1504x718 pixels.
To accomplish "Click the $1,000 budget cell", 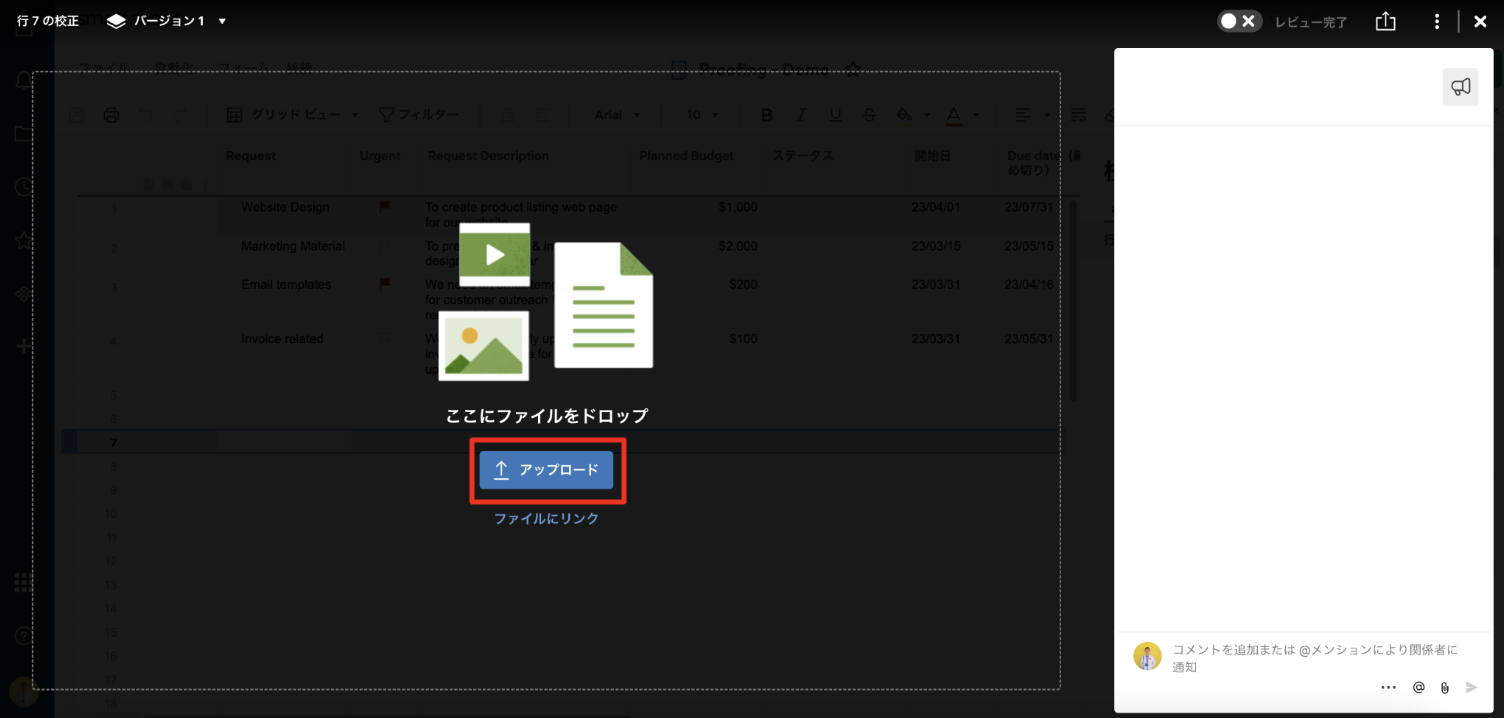I will tap(738, 207).
